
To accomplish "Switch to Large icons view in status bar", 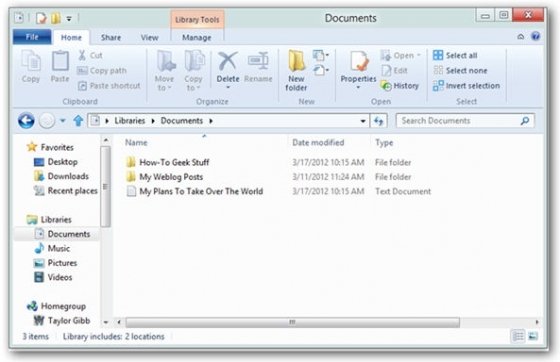I will point(533,336).
